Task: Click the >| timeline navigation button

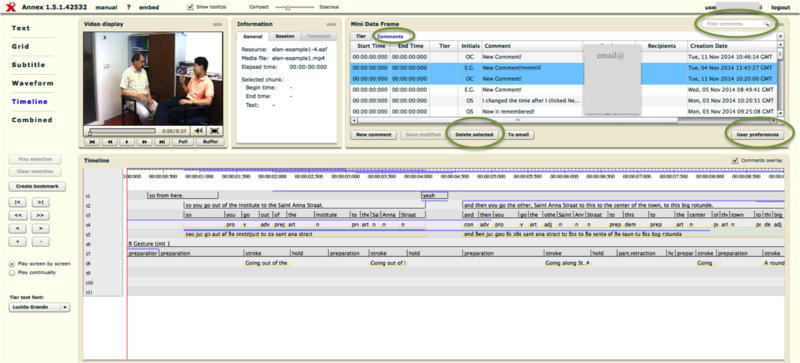Action: [x=41, y=203]
